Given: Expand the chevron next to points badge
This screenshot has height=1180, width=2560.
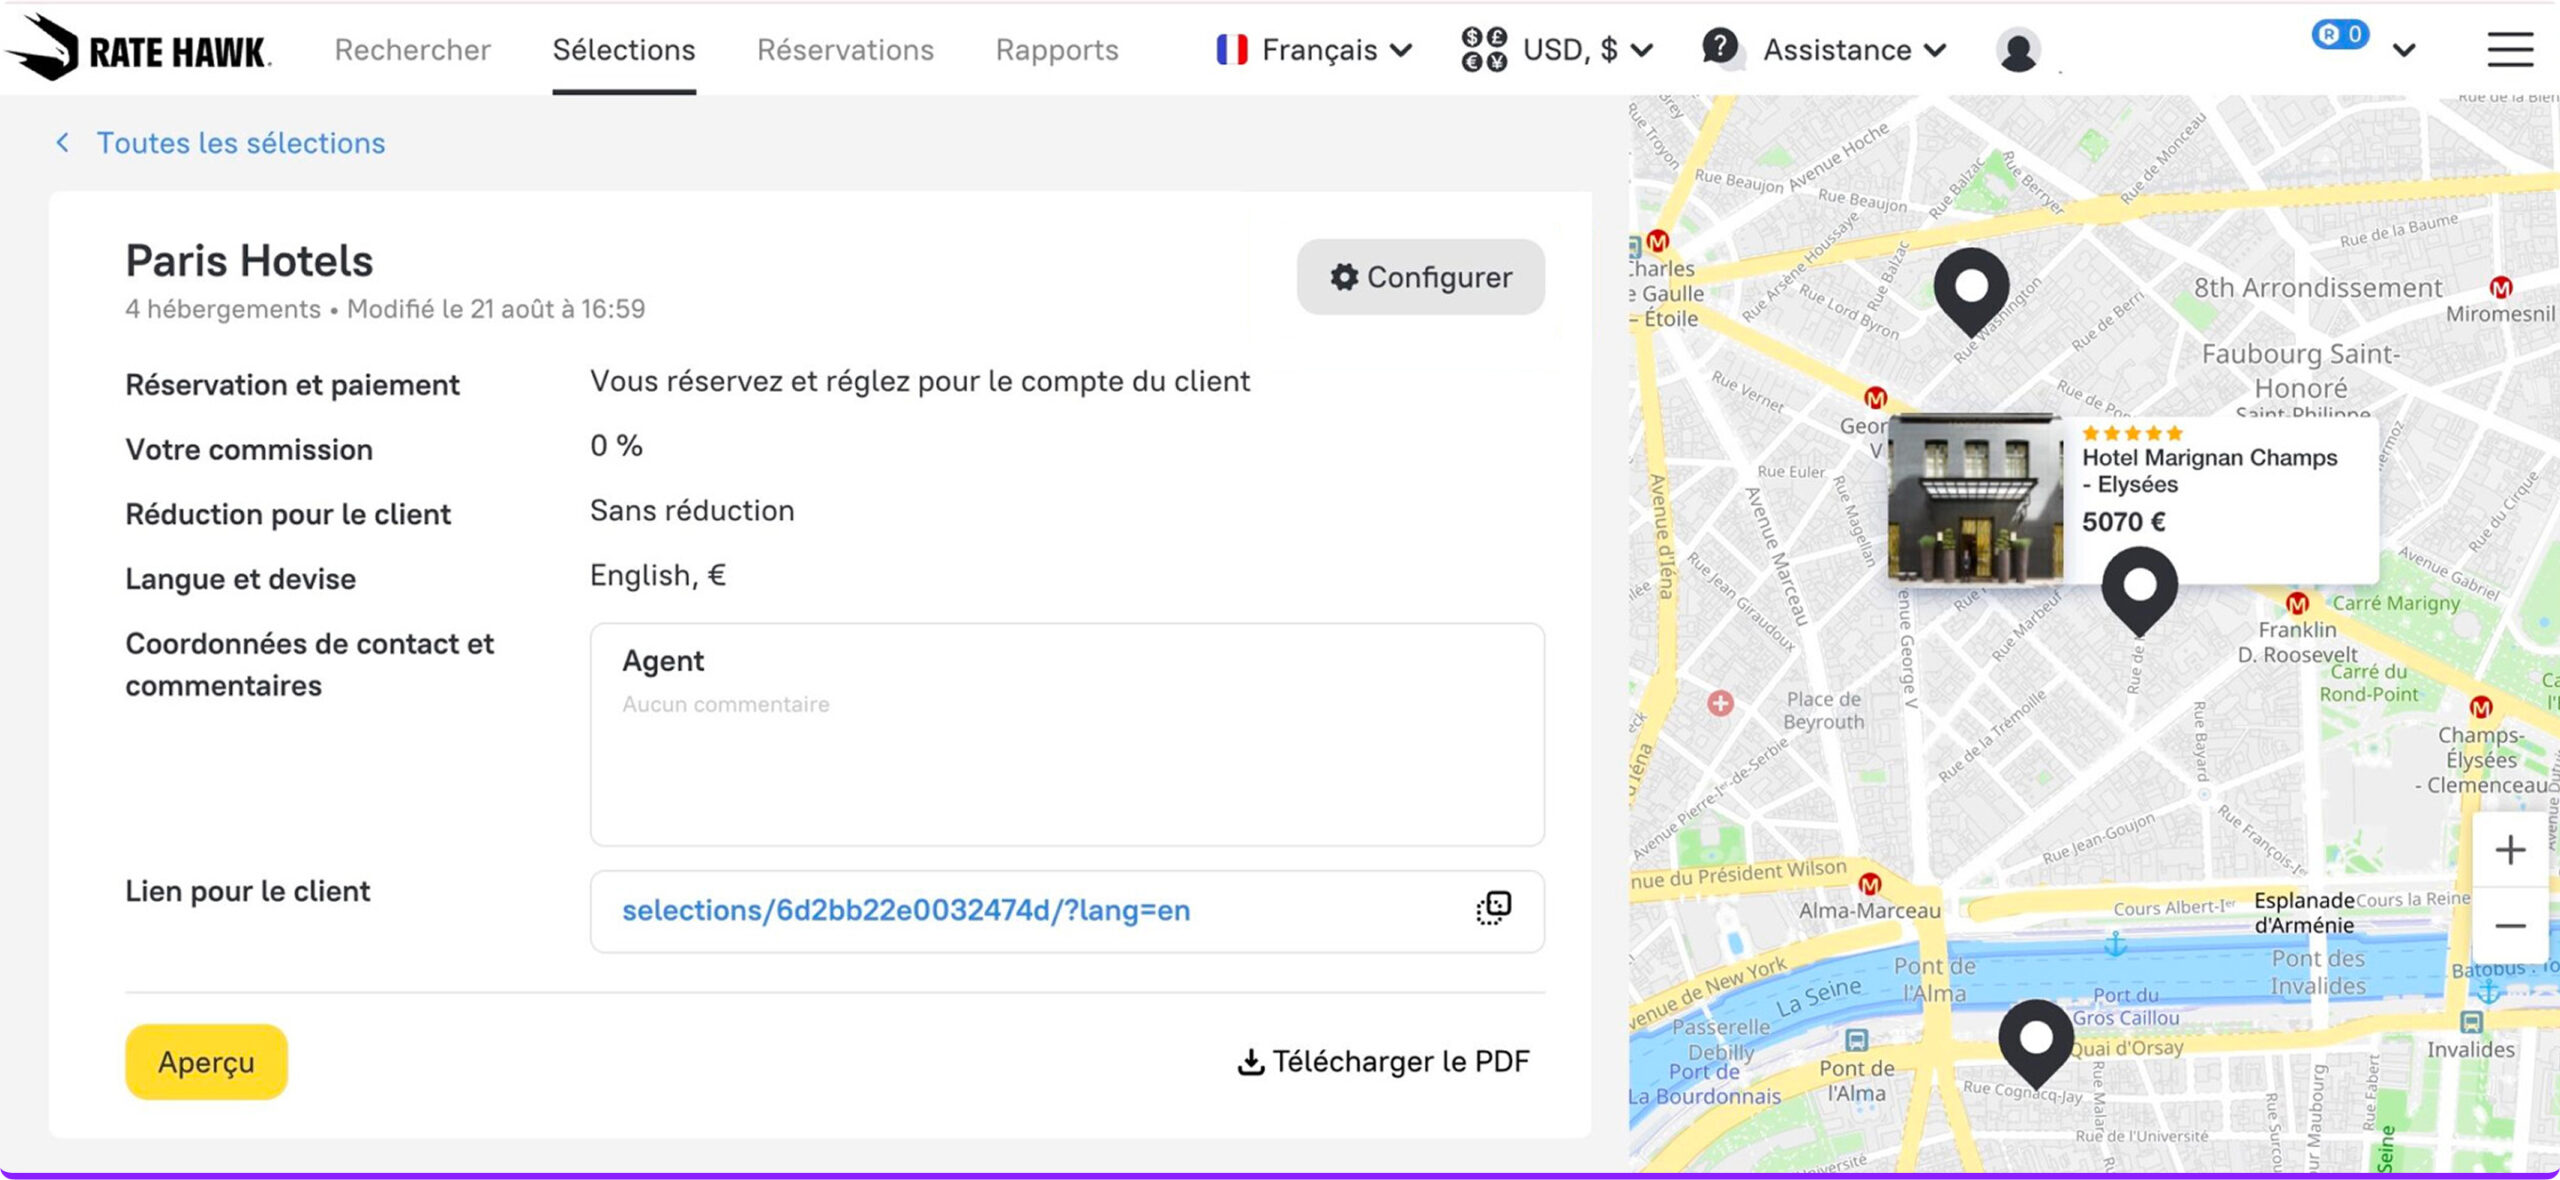Looking at the screenshot, I should 2405,50.
